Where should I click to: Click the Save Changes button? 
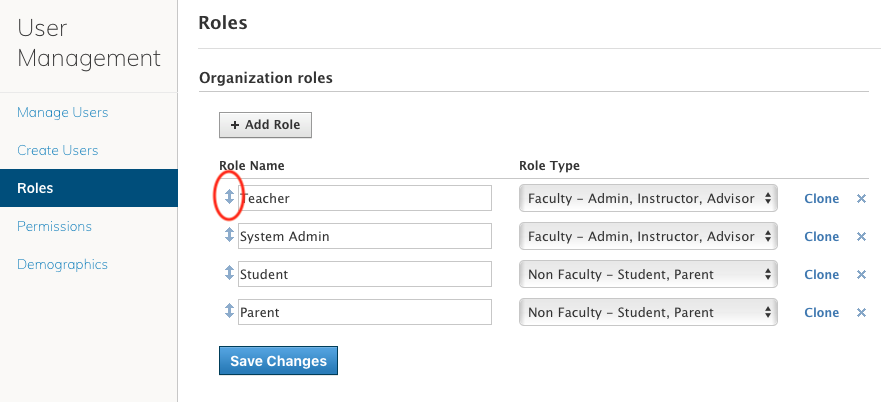278,360
